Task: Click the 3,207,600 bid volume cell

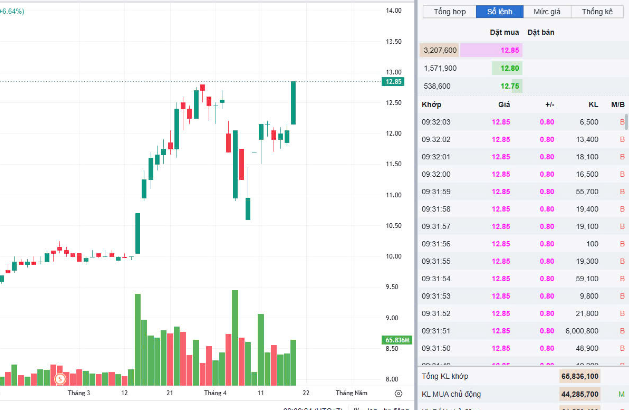Action: pyautogui.click(x=441, y=50)
